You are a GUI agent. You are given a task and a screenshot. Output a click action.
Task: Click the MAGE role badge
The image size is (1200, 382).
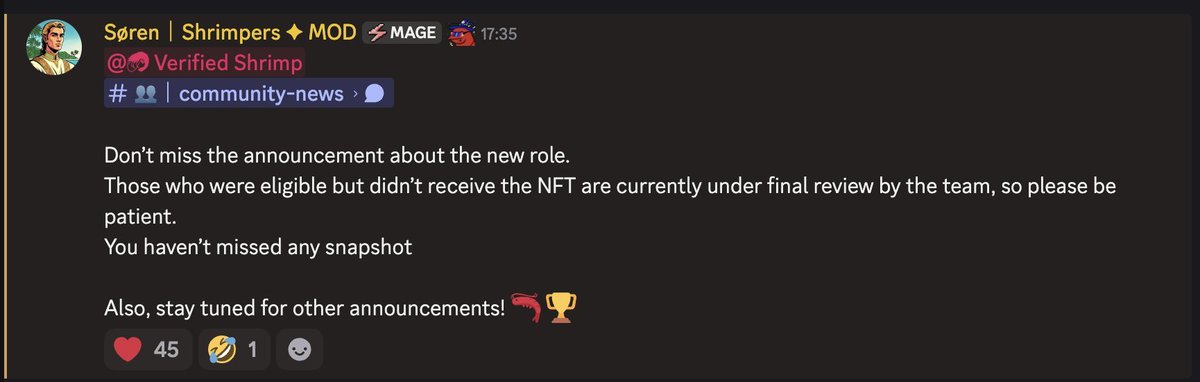pyautogui.click(x=401, y=33)
